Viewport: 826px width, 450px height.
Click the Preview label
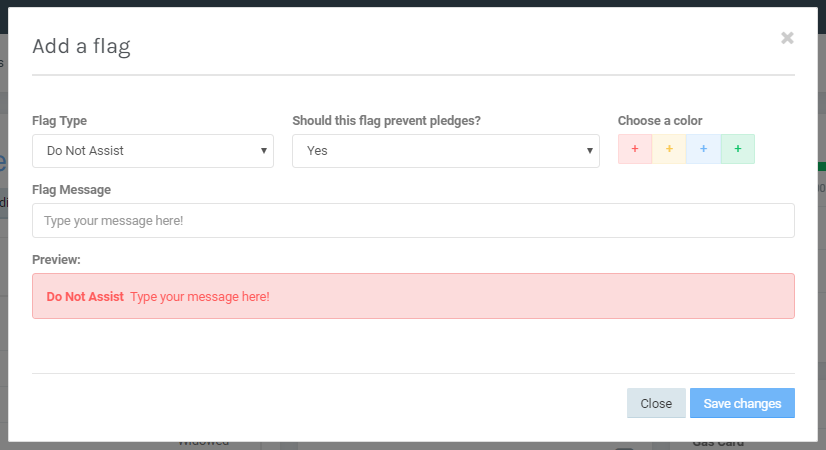[56, 259]
